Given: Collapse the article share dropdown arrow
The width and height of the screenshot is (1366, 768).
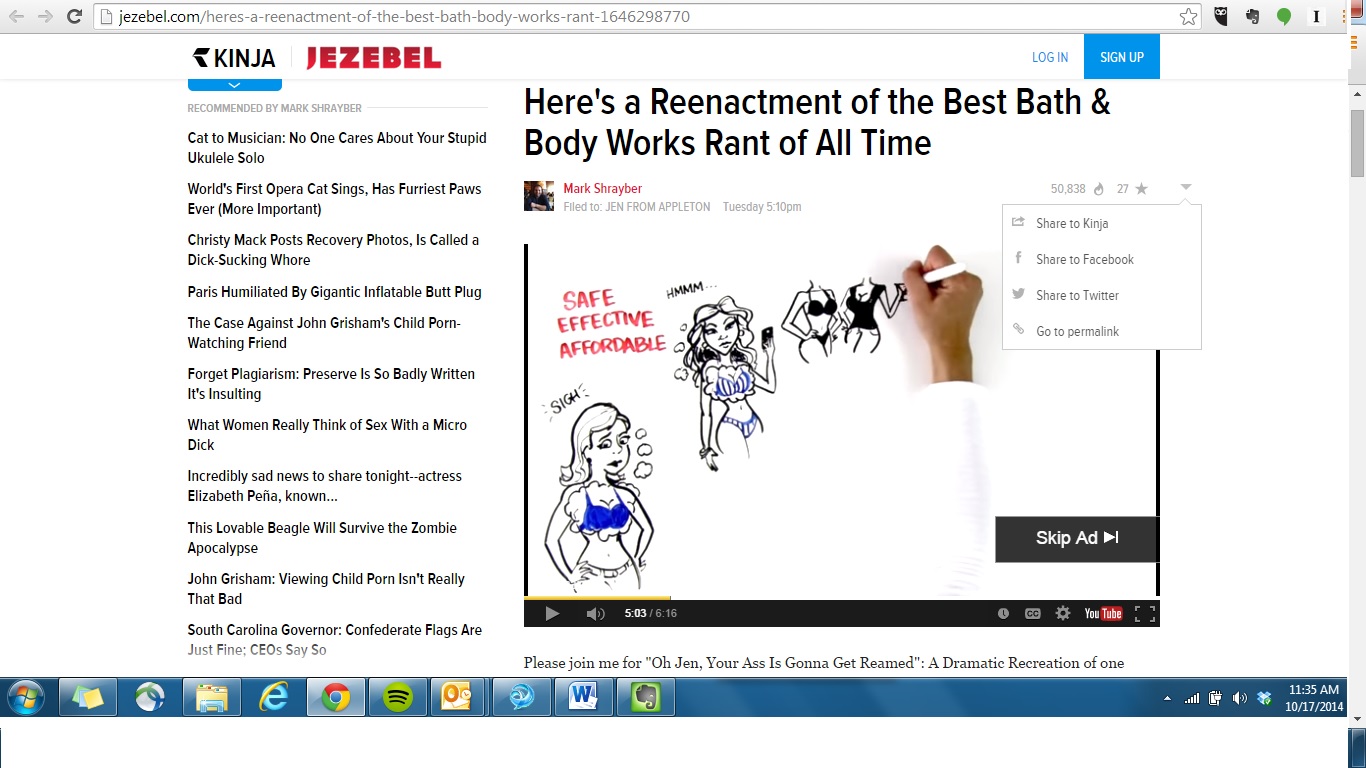Looking at the screenshot, I should (1185, 187).
